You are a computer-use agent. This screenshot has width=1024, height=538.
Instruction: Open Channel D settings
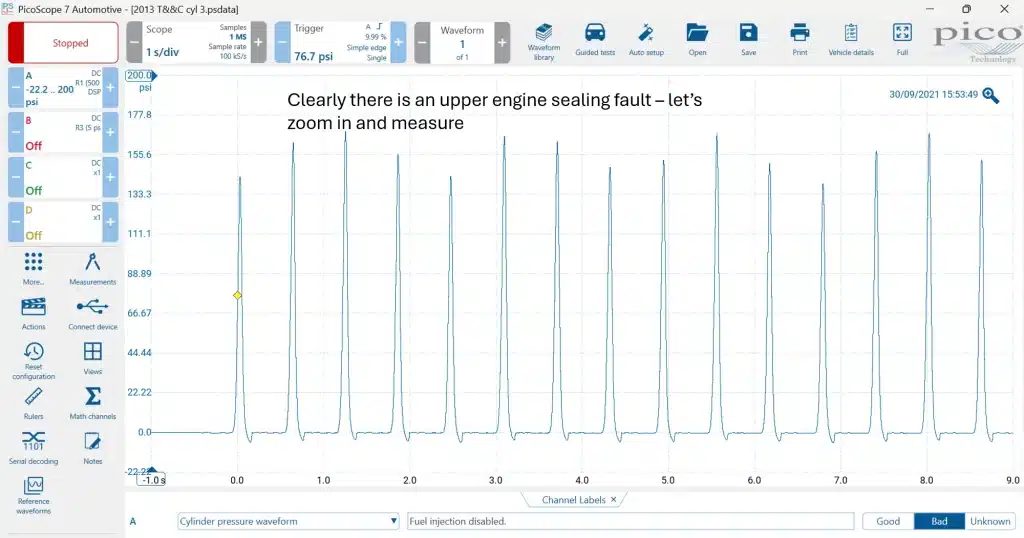point(63,222)
